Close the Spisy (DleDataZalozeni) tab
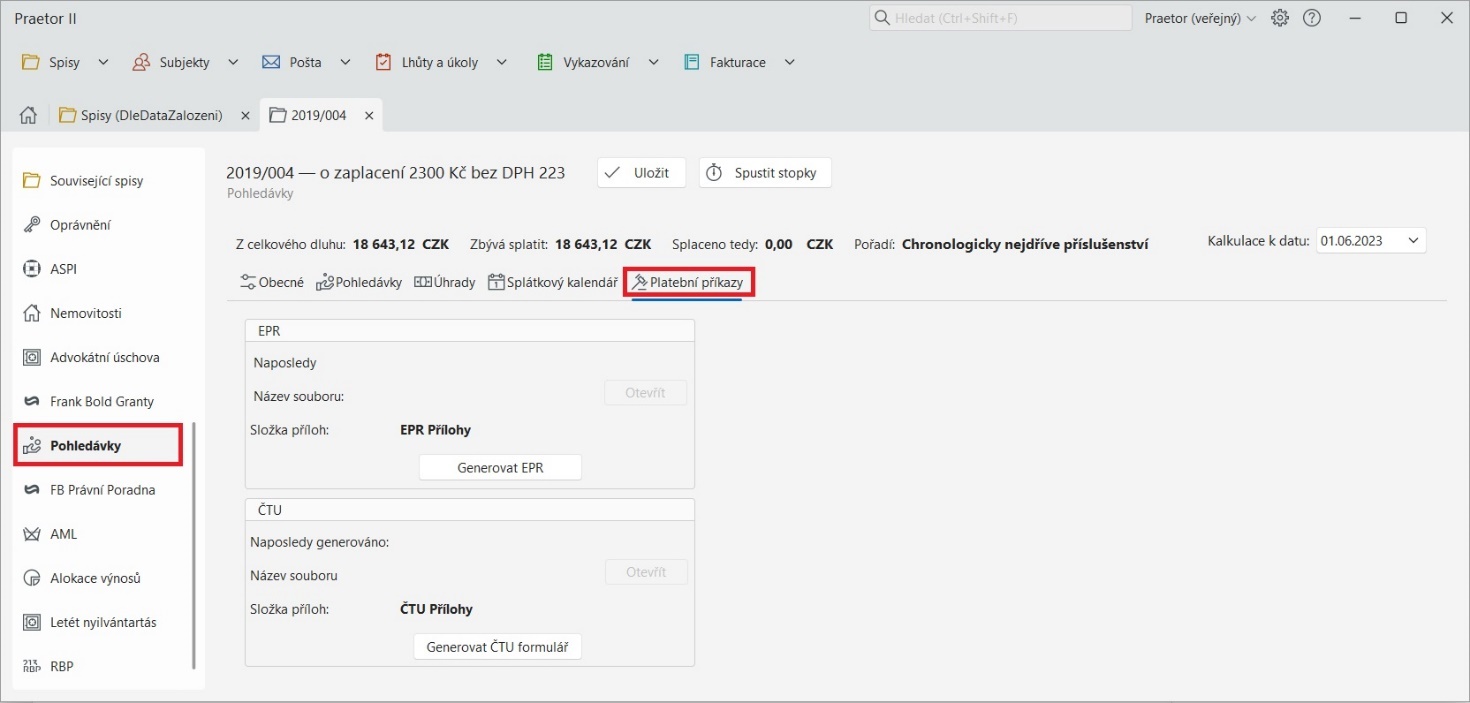 [x=245, y=116]
